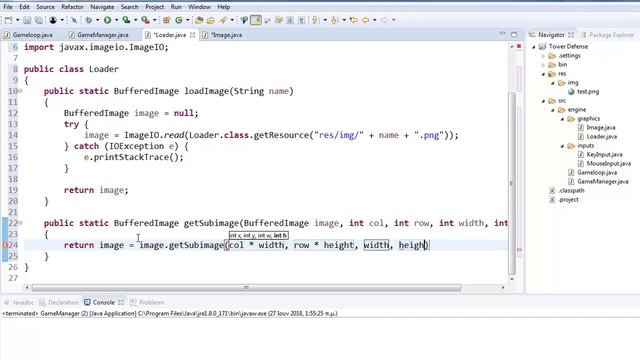Select .project file in Navigator
640x360 pixels.
(564, 200)
